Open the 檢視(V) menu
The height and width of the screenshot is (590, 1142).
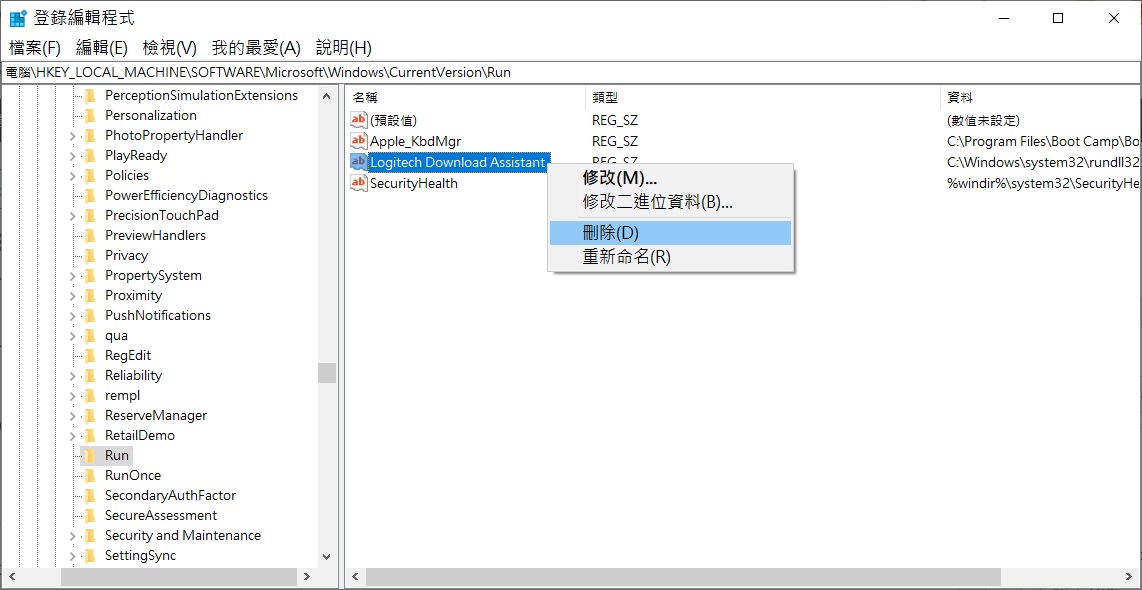170,48
